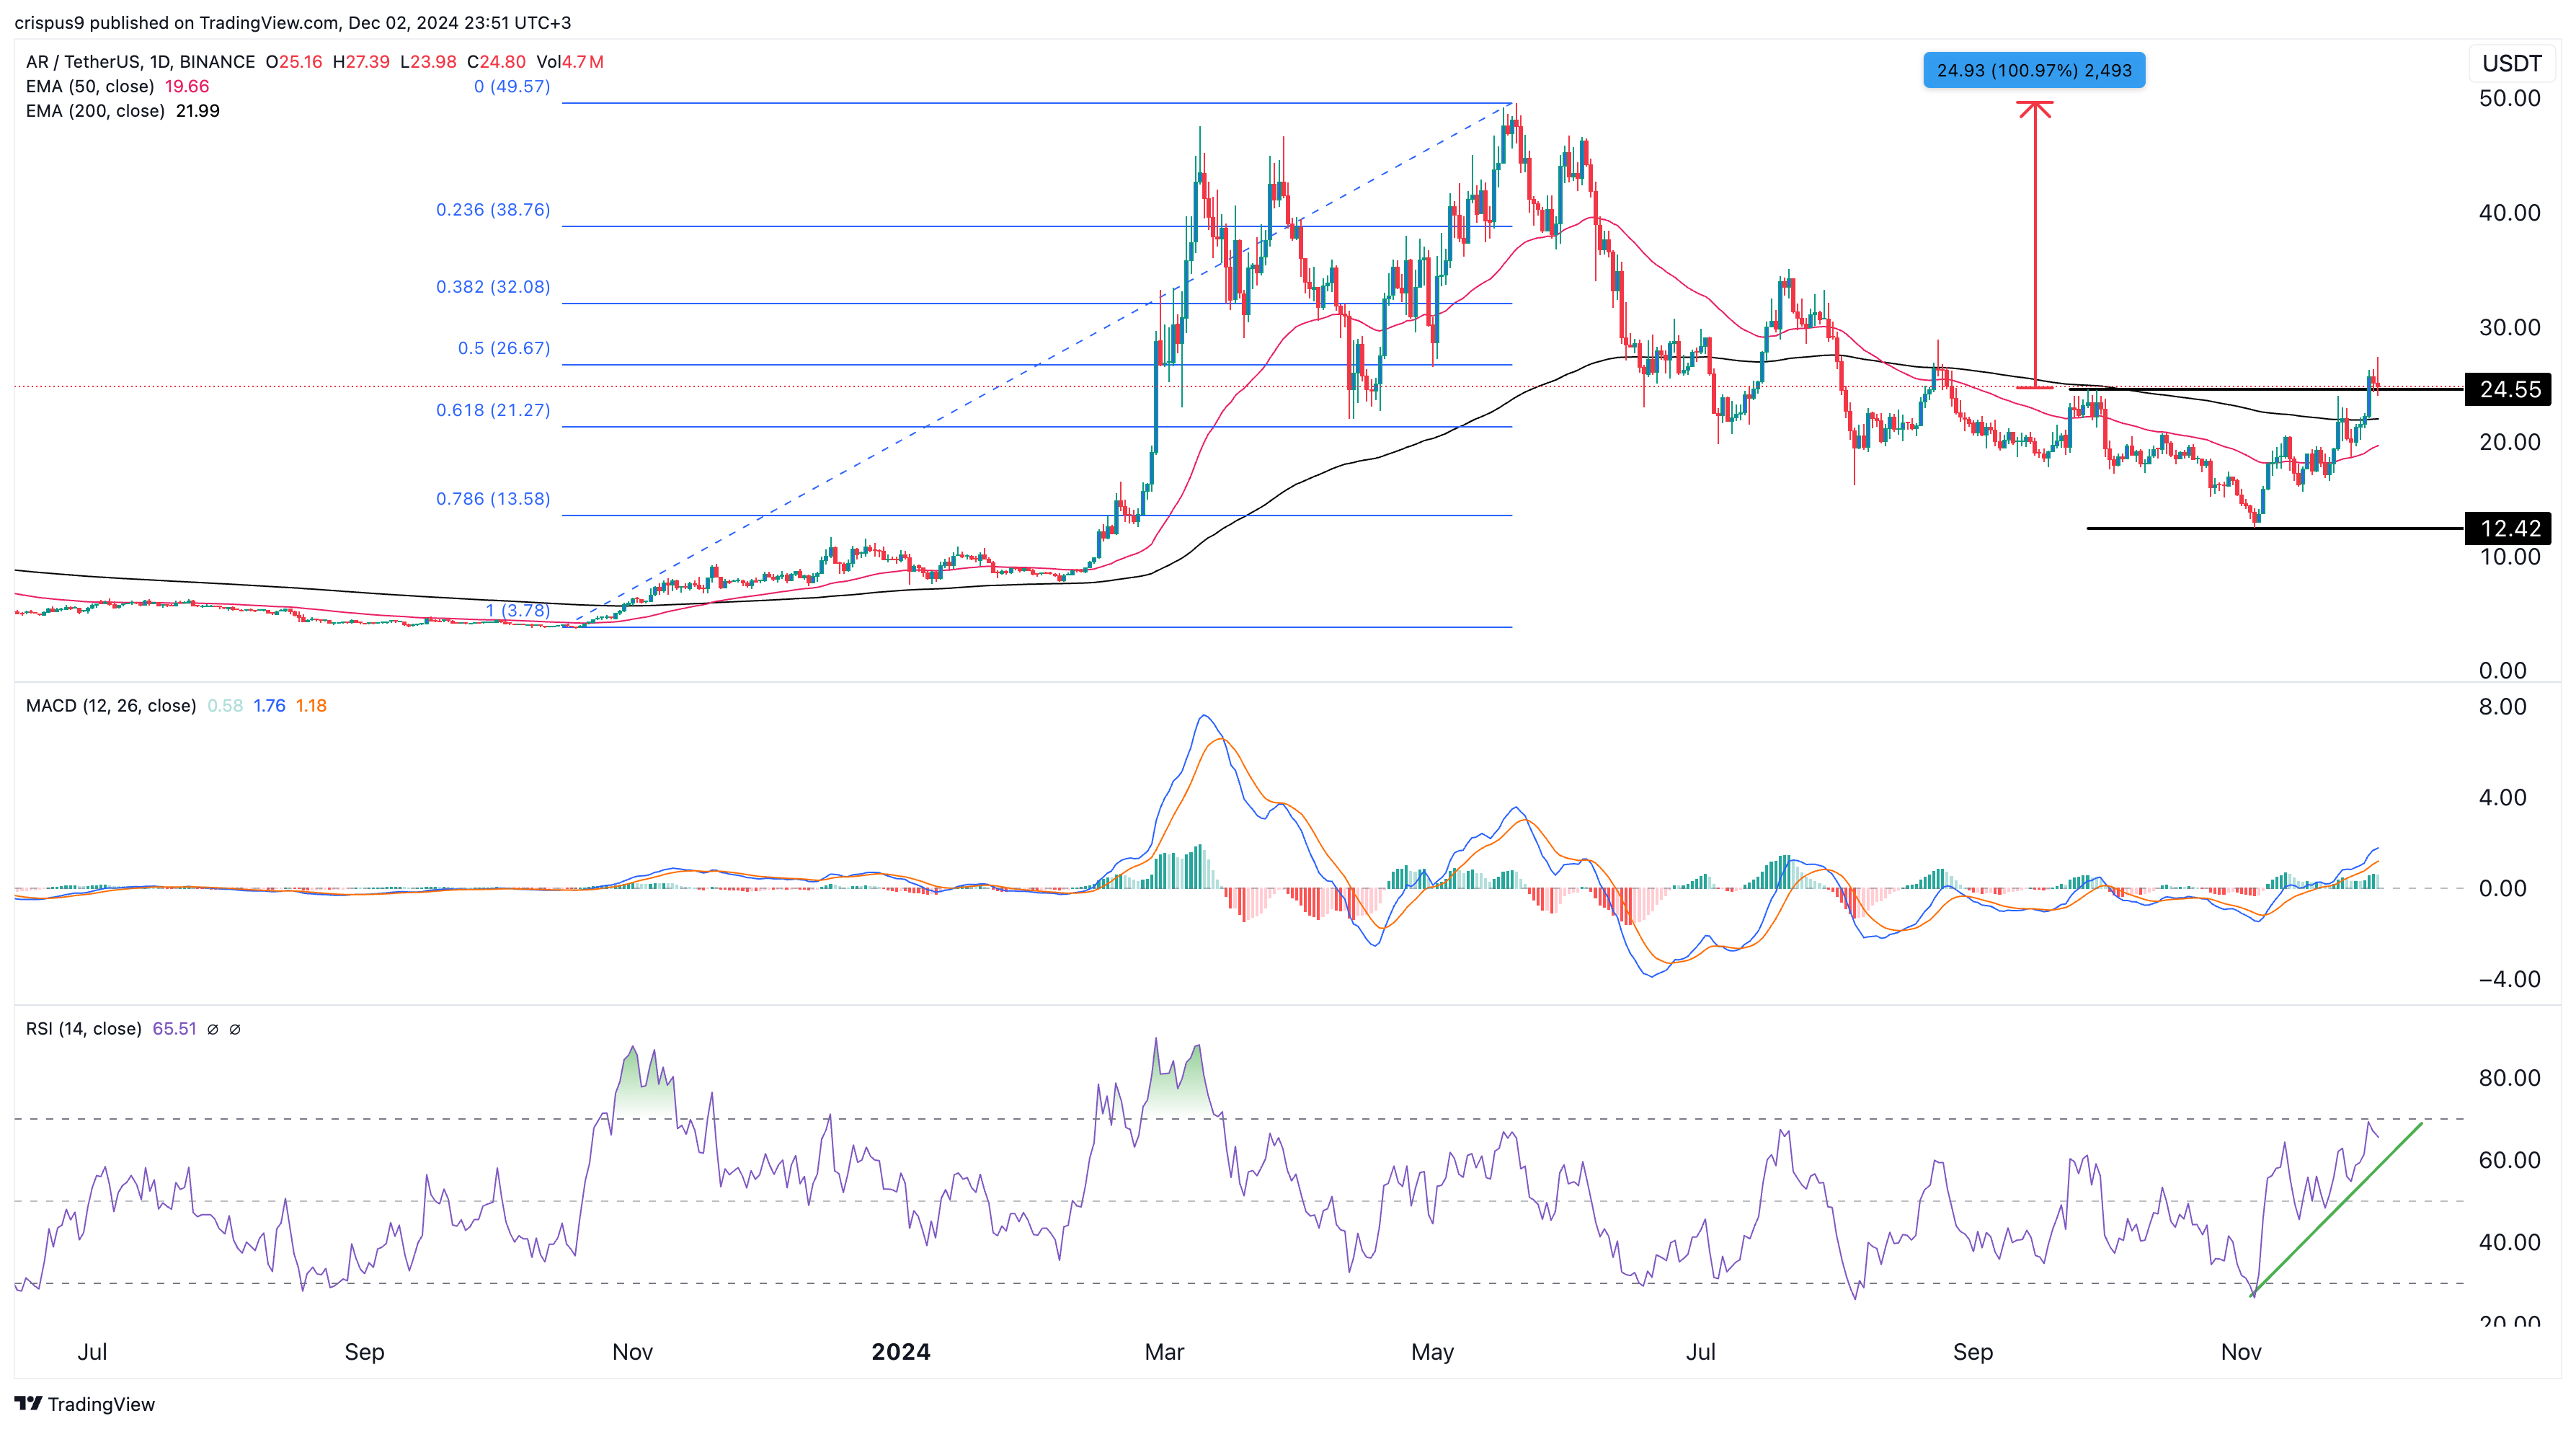This screenshot has width=2576, height=1429.
Task: Click the EMA 50 value 19.66
Action: tap(187, 86)
